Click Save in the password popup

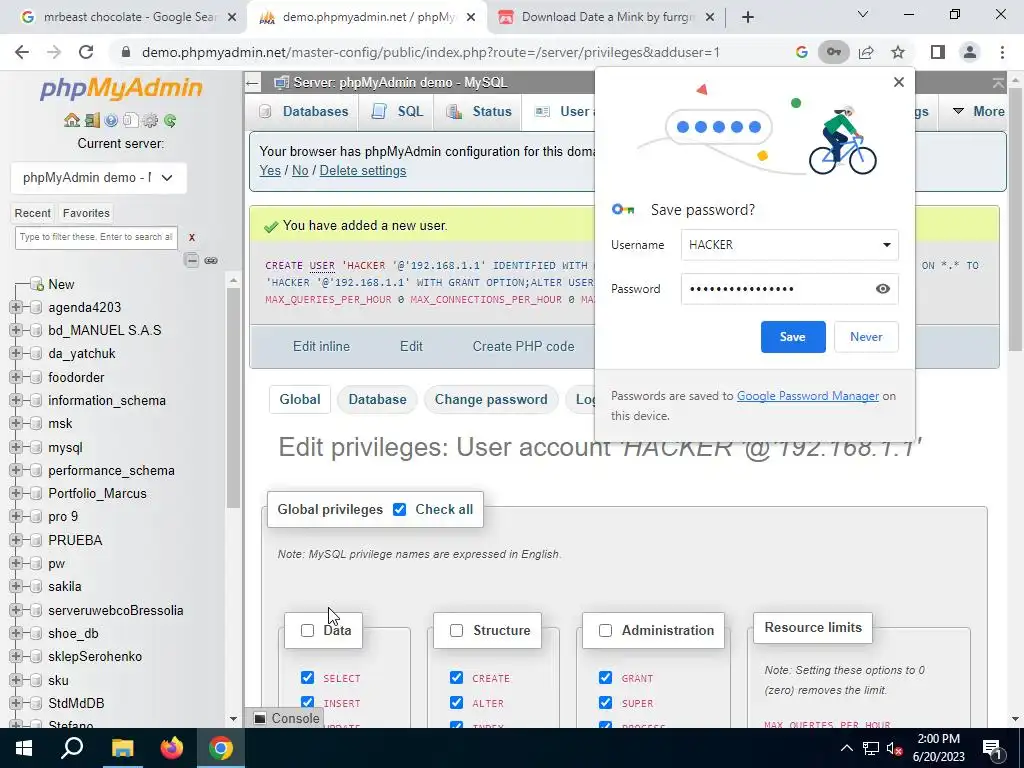(793, 337)
